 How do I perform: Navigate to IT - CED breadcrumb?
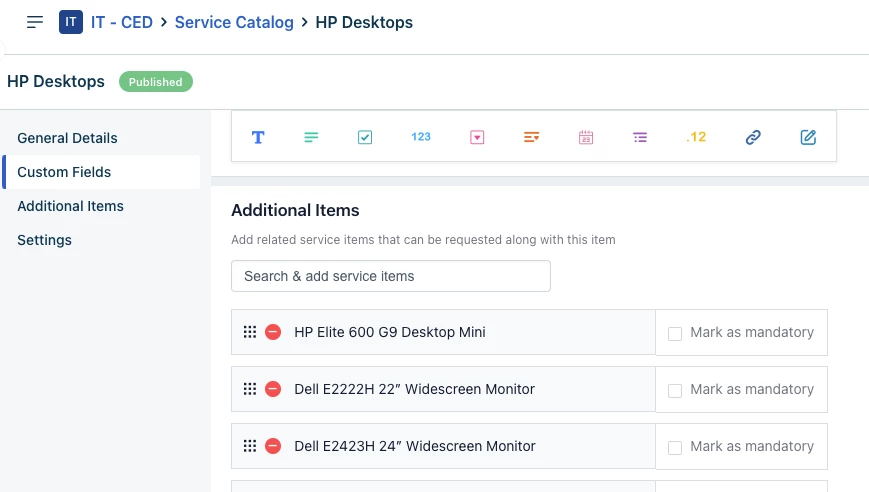coord(121,22)
